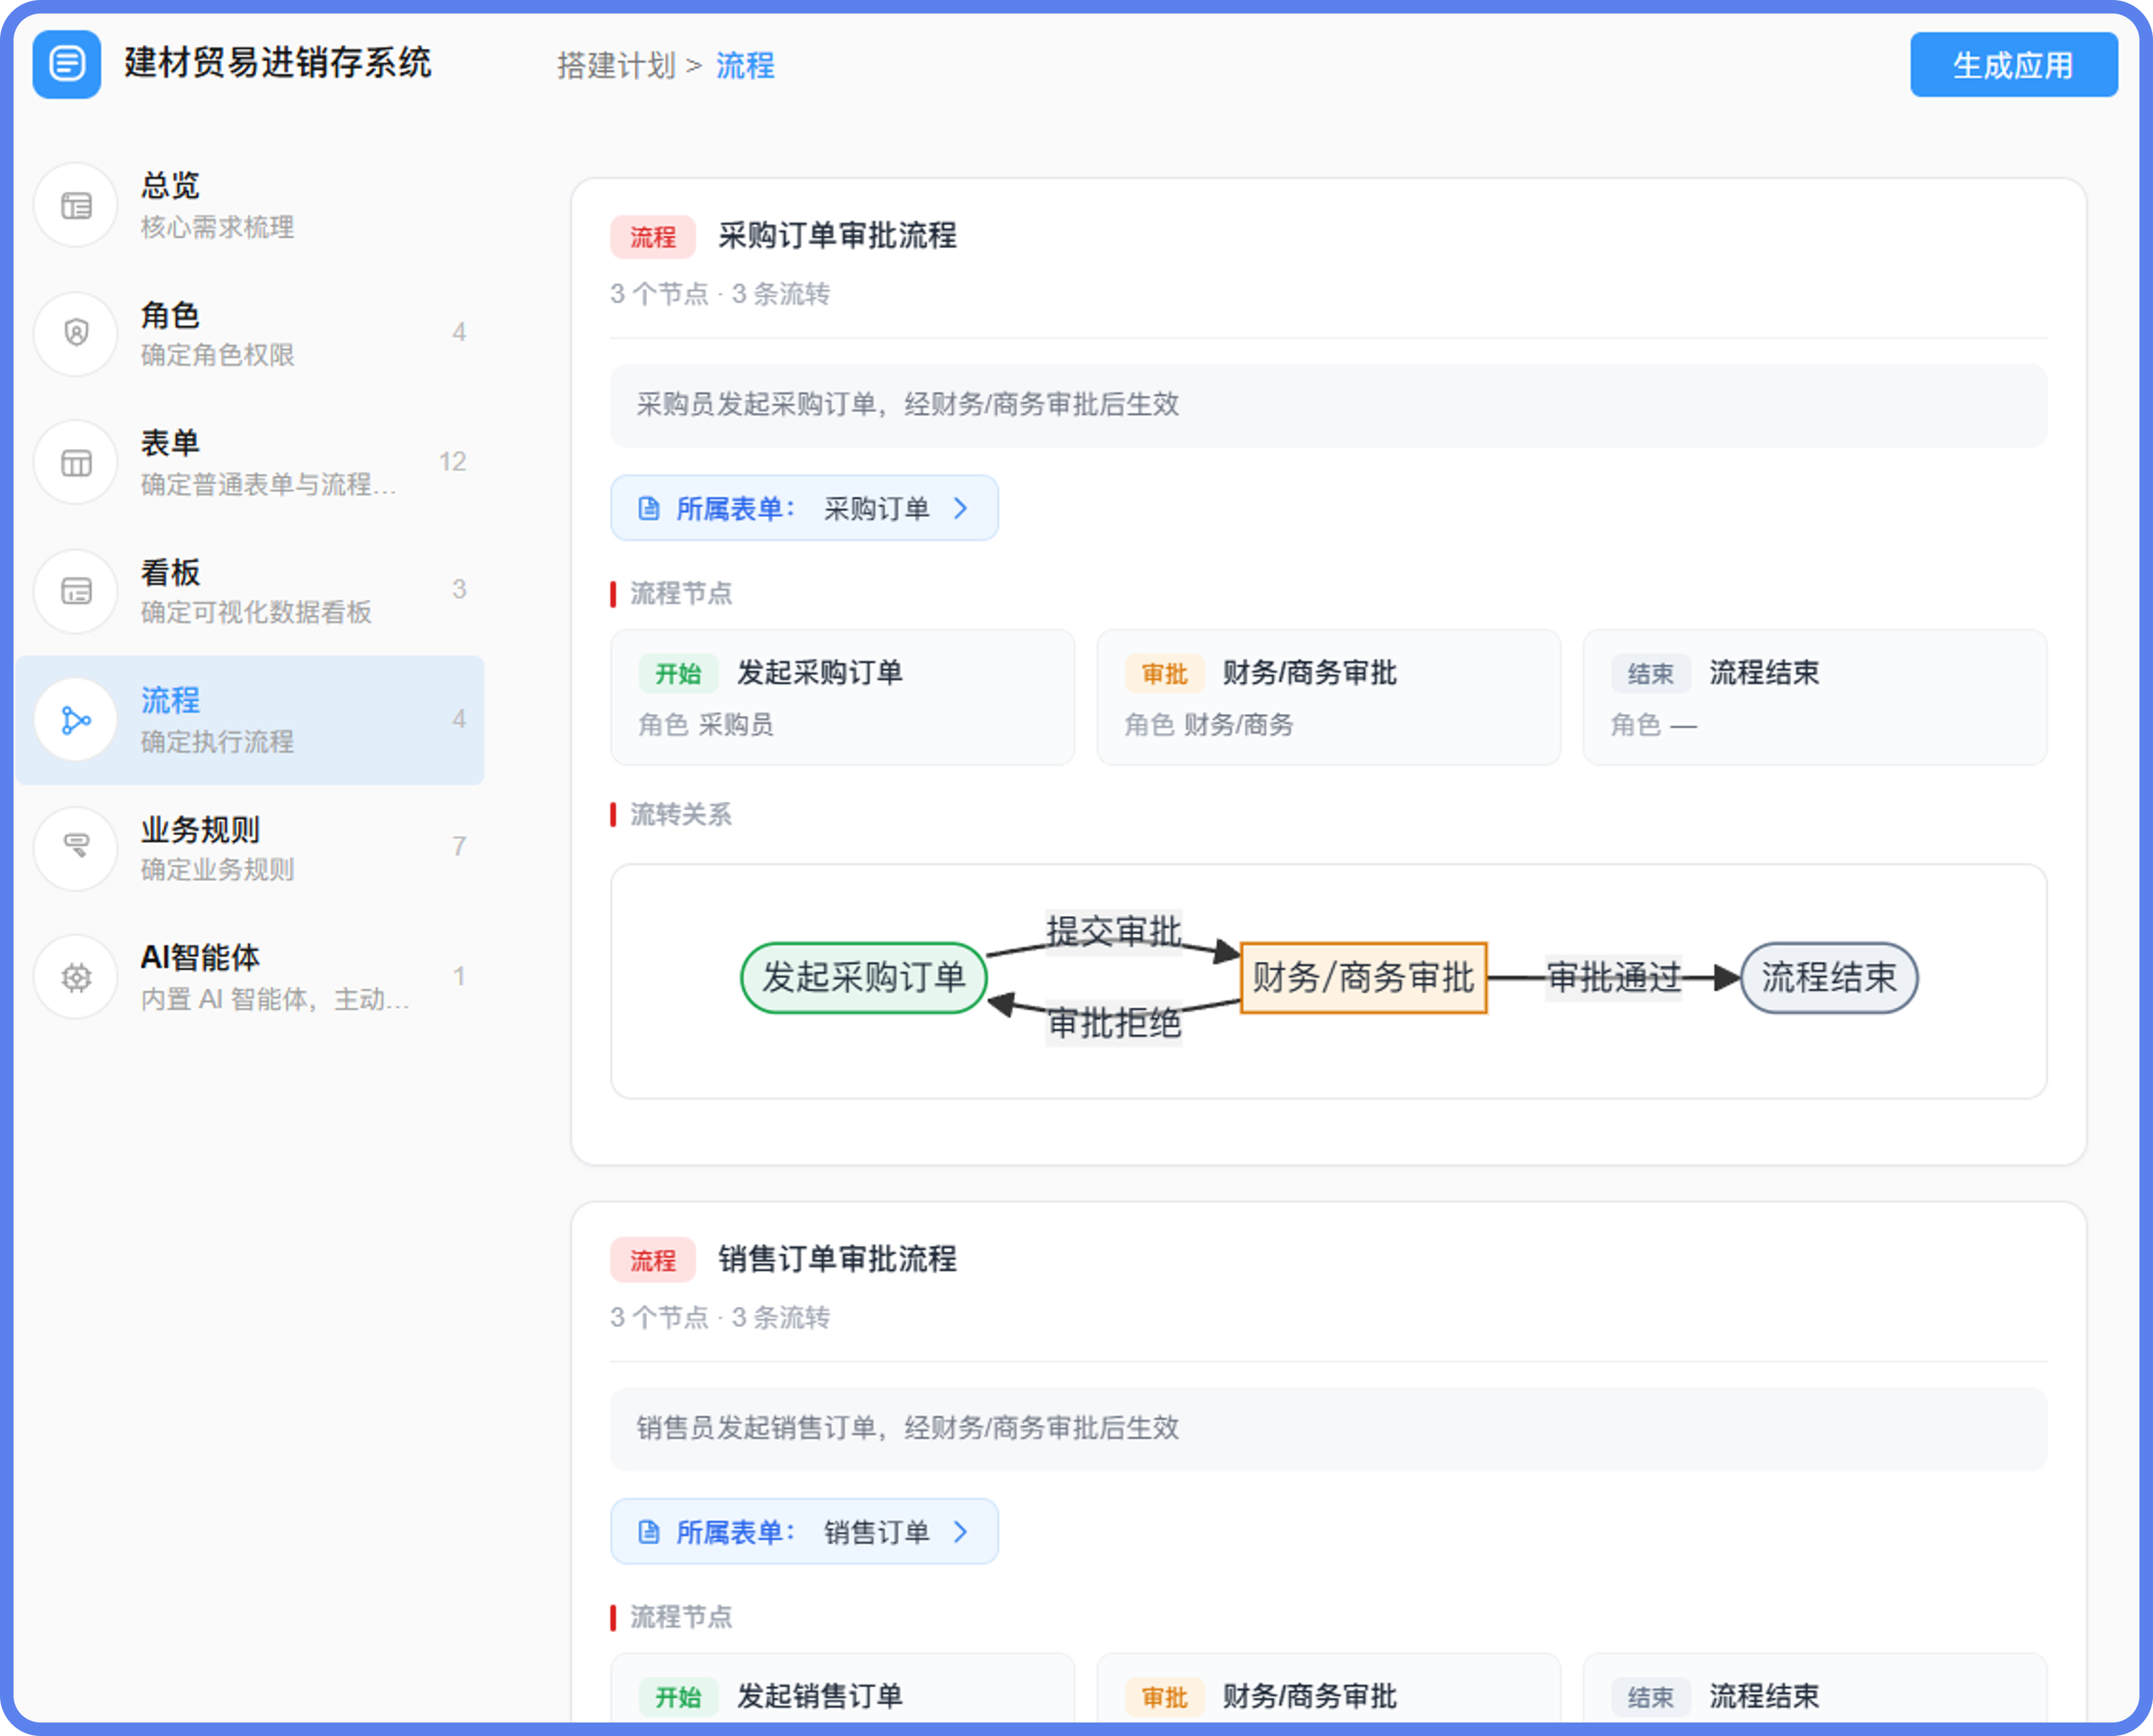Go to 角色 确定角色权限 section
Image resolution: width=2153 pixels, height=1736 pixels.
click(x=250, y=333)
